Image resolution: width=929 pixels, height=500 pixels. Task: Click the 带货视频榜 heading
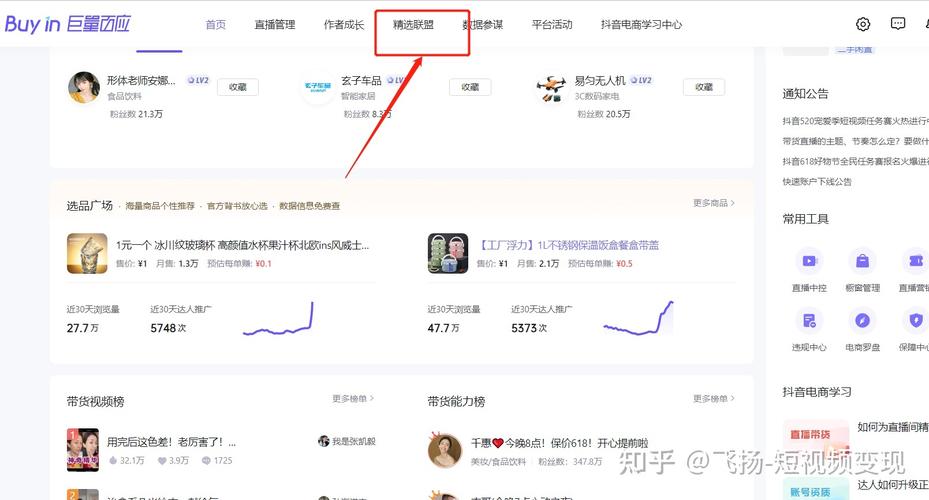click(x=95, y=402)
